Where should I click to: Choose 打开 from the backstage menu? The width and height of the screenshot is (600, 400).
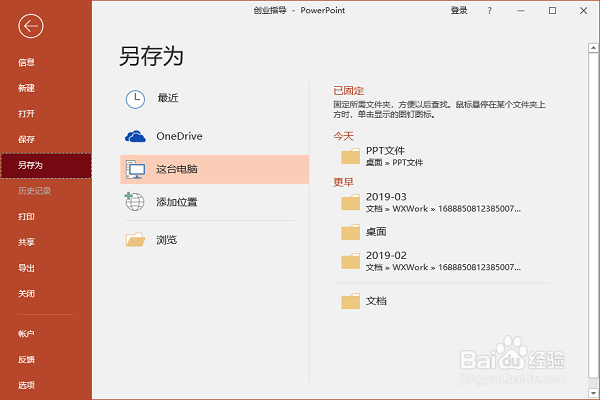coord(26,114)
